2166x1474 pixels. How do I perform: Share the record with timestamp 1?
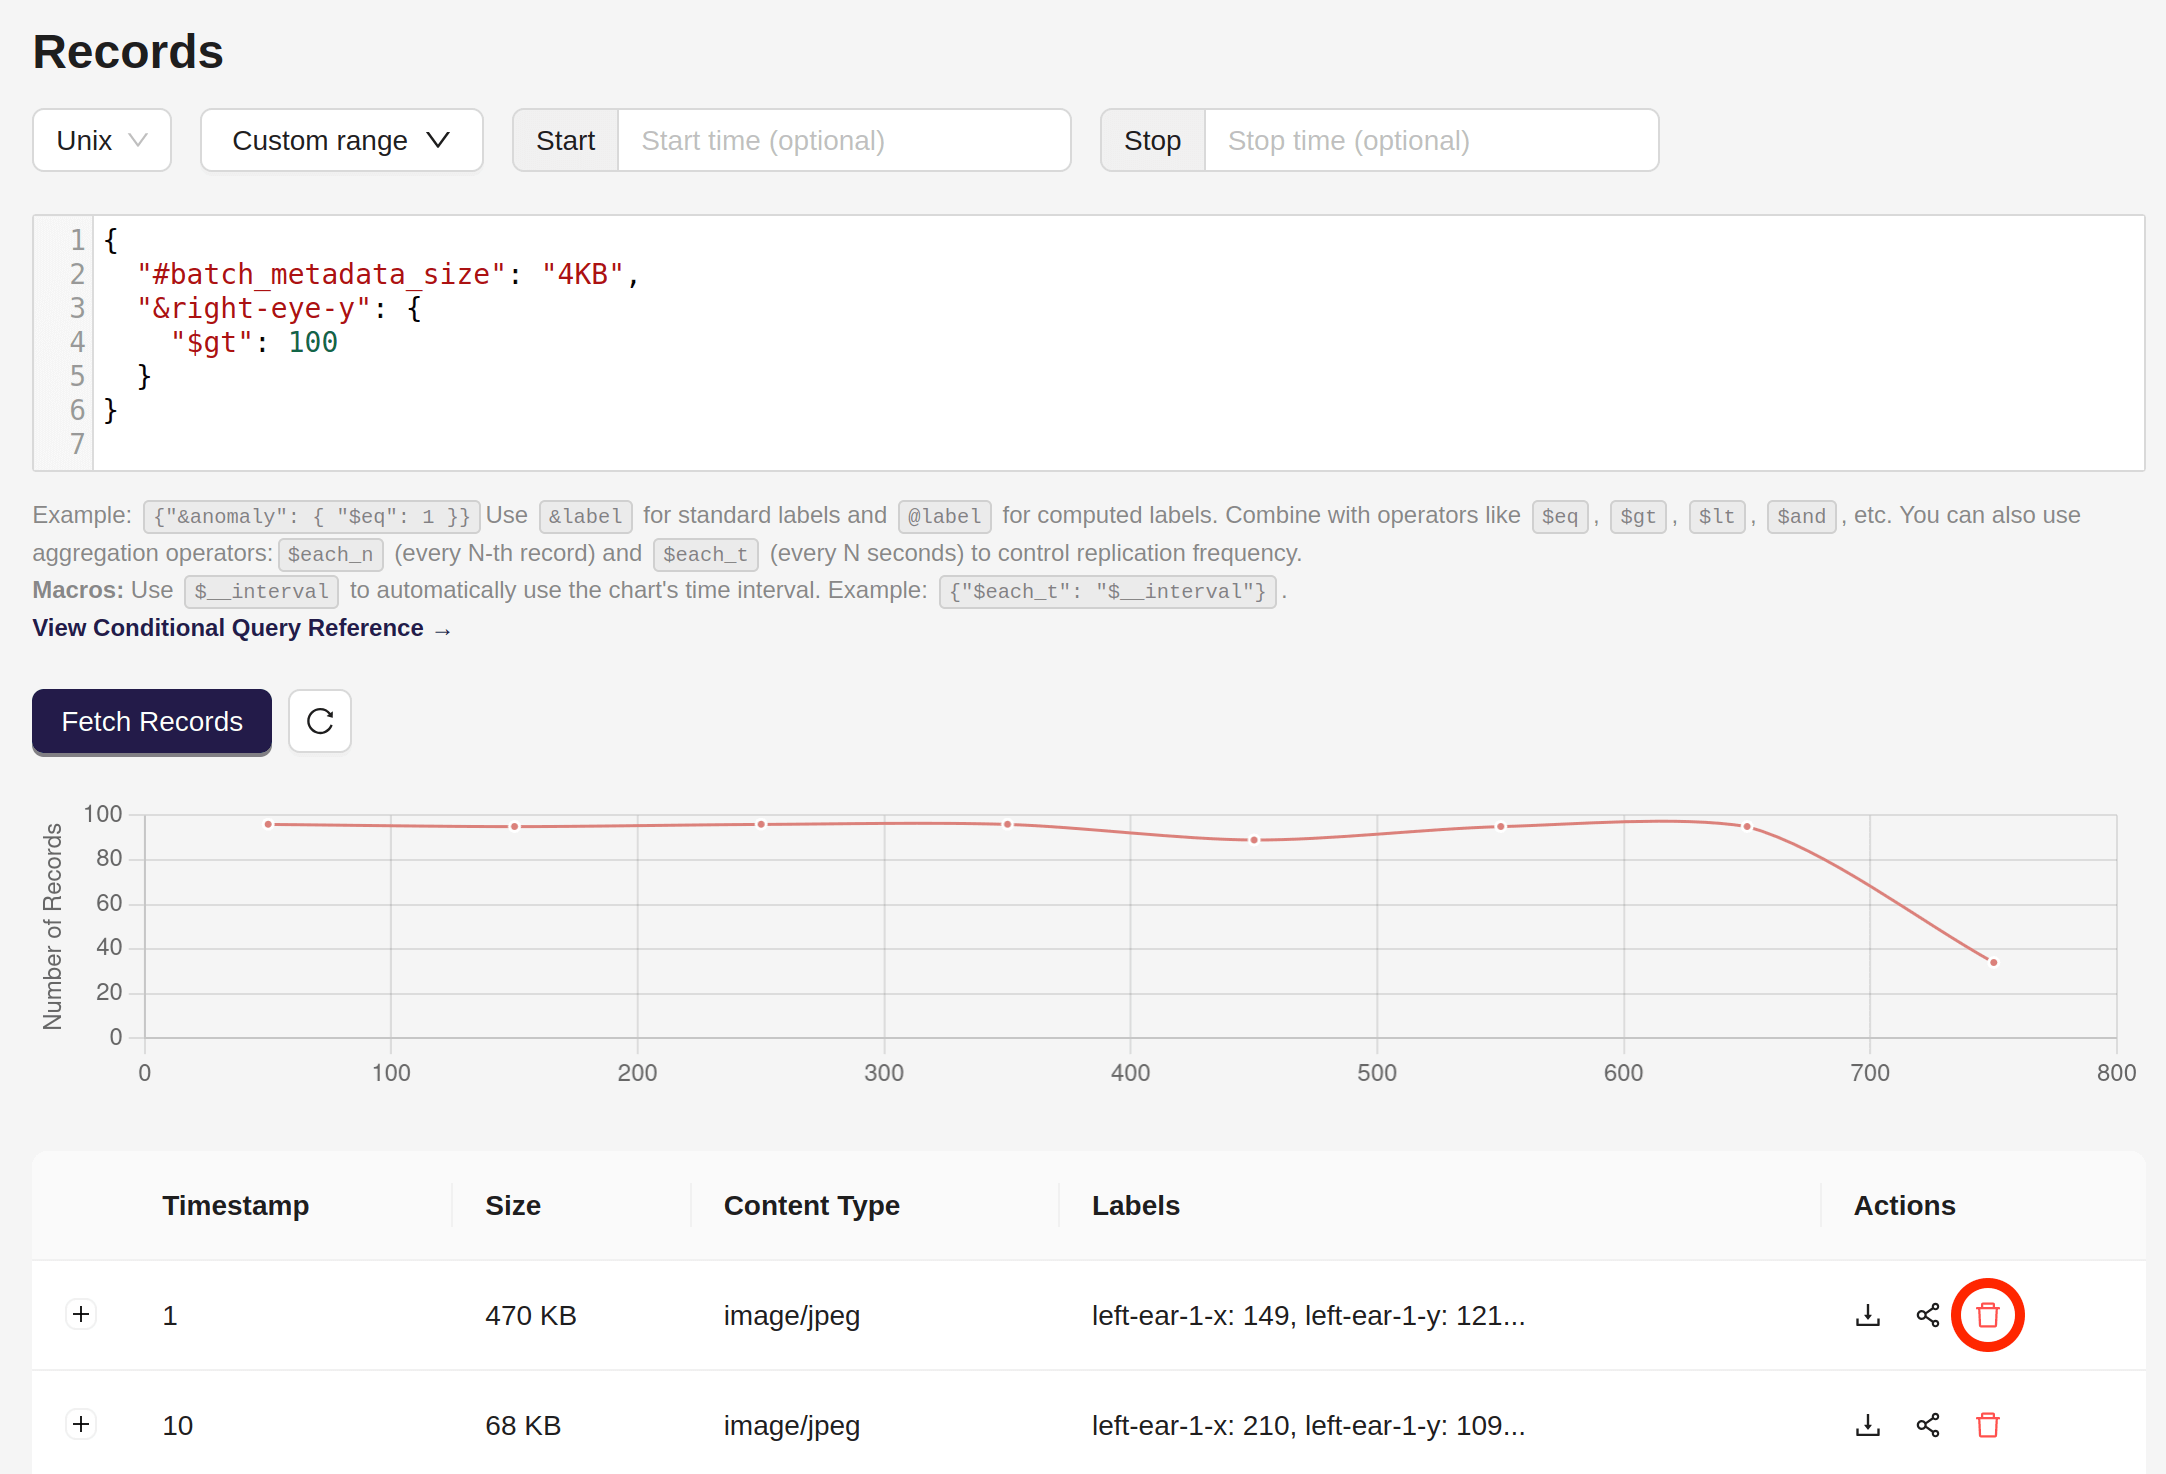[x=1927, y=1315]
